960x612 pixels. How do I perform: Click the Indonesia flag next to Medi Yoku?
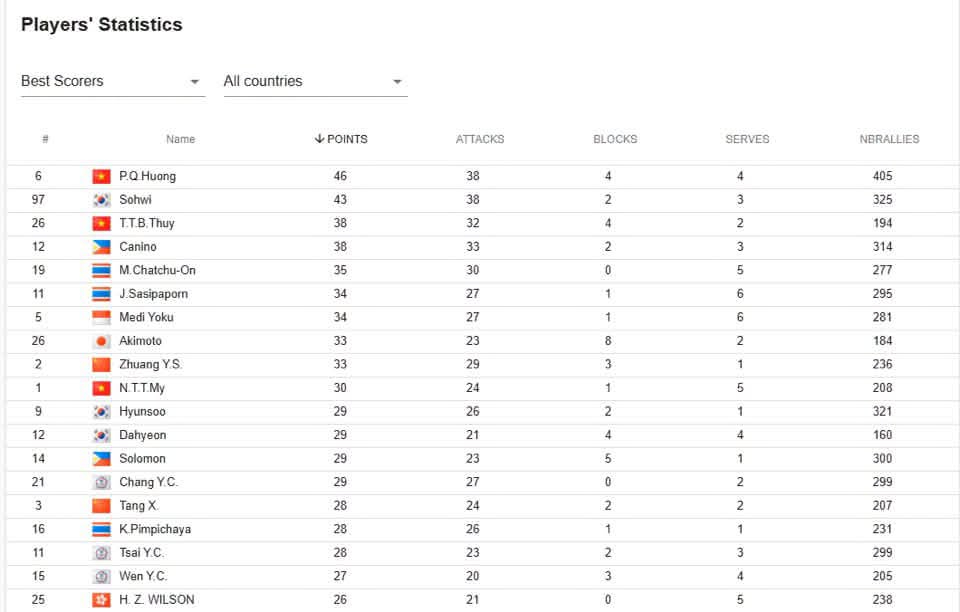coord(101,318)
